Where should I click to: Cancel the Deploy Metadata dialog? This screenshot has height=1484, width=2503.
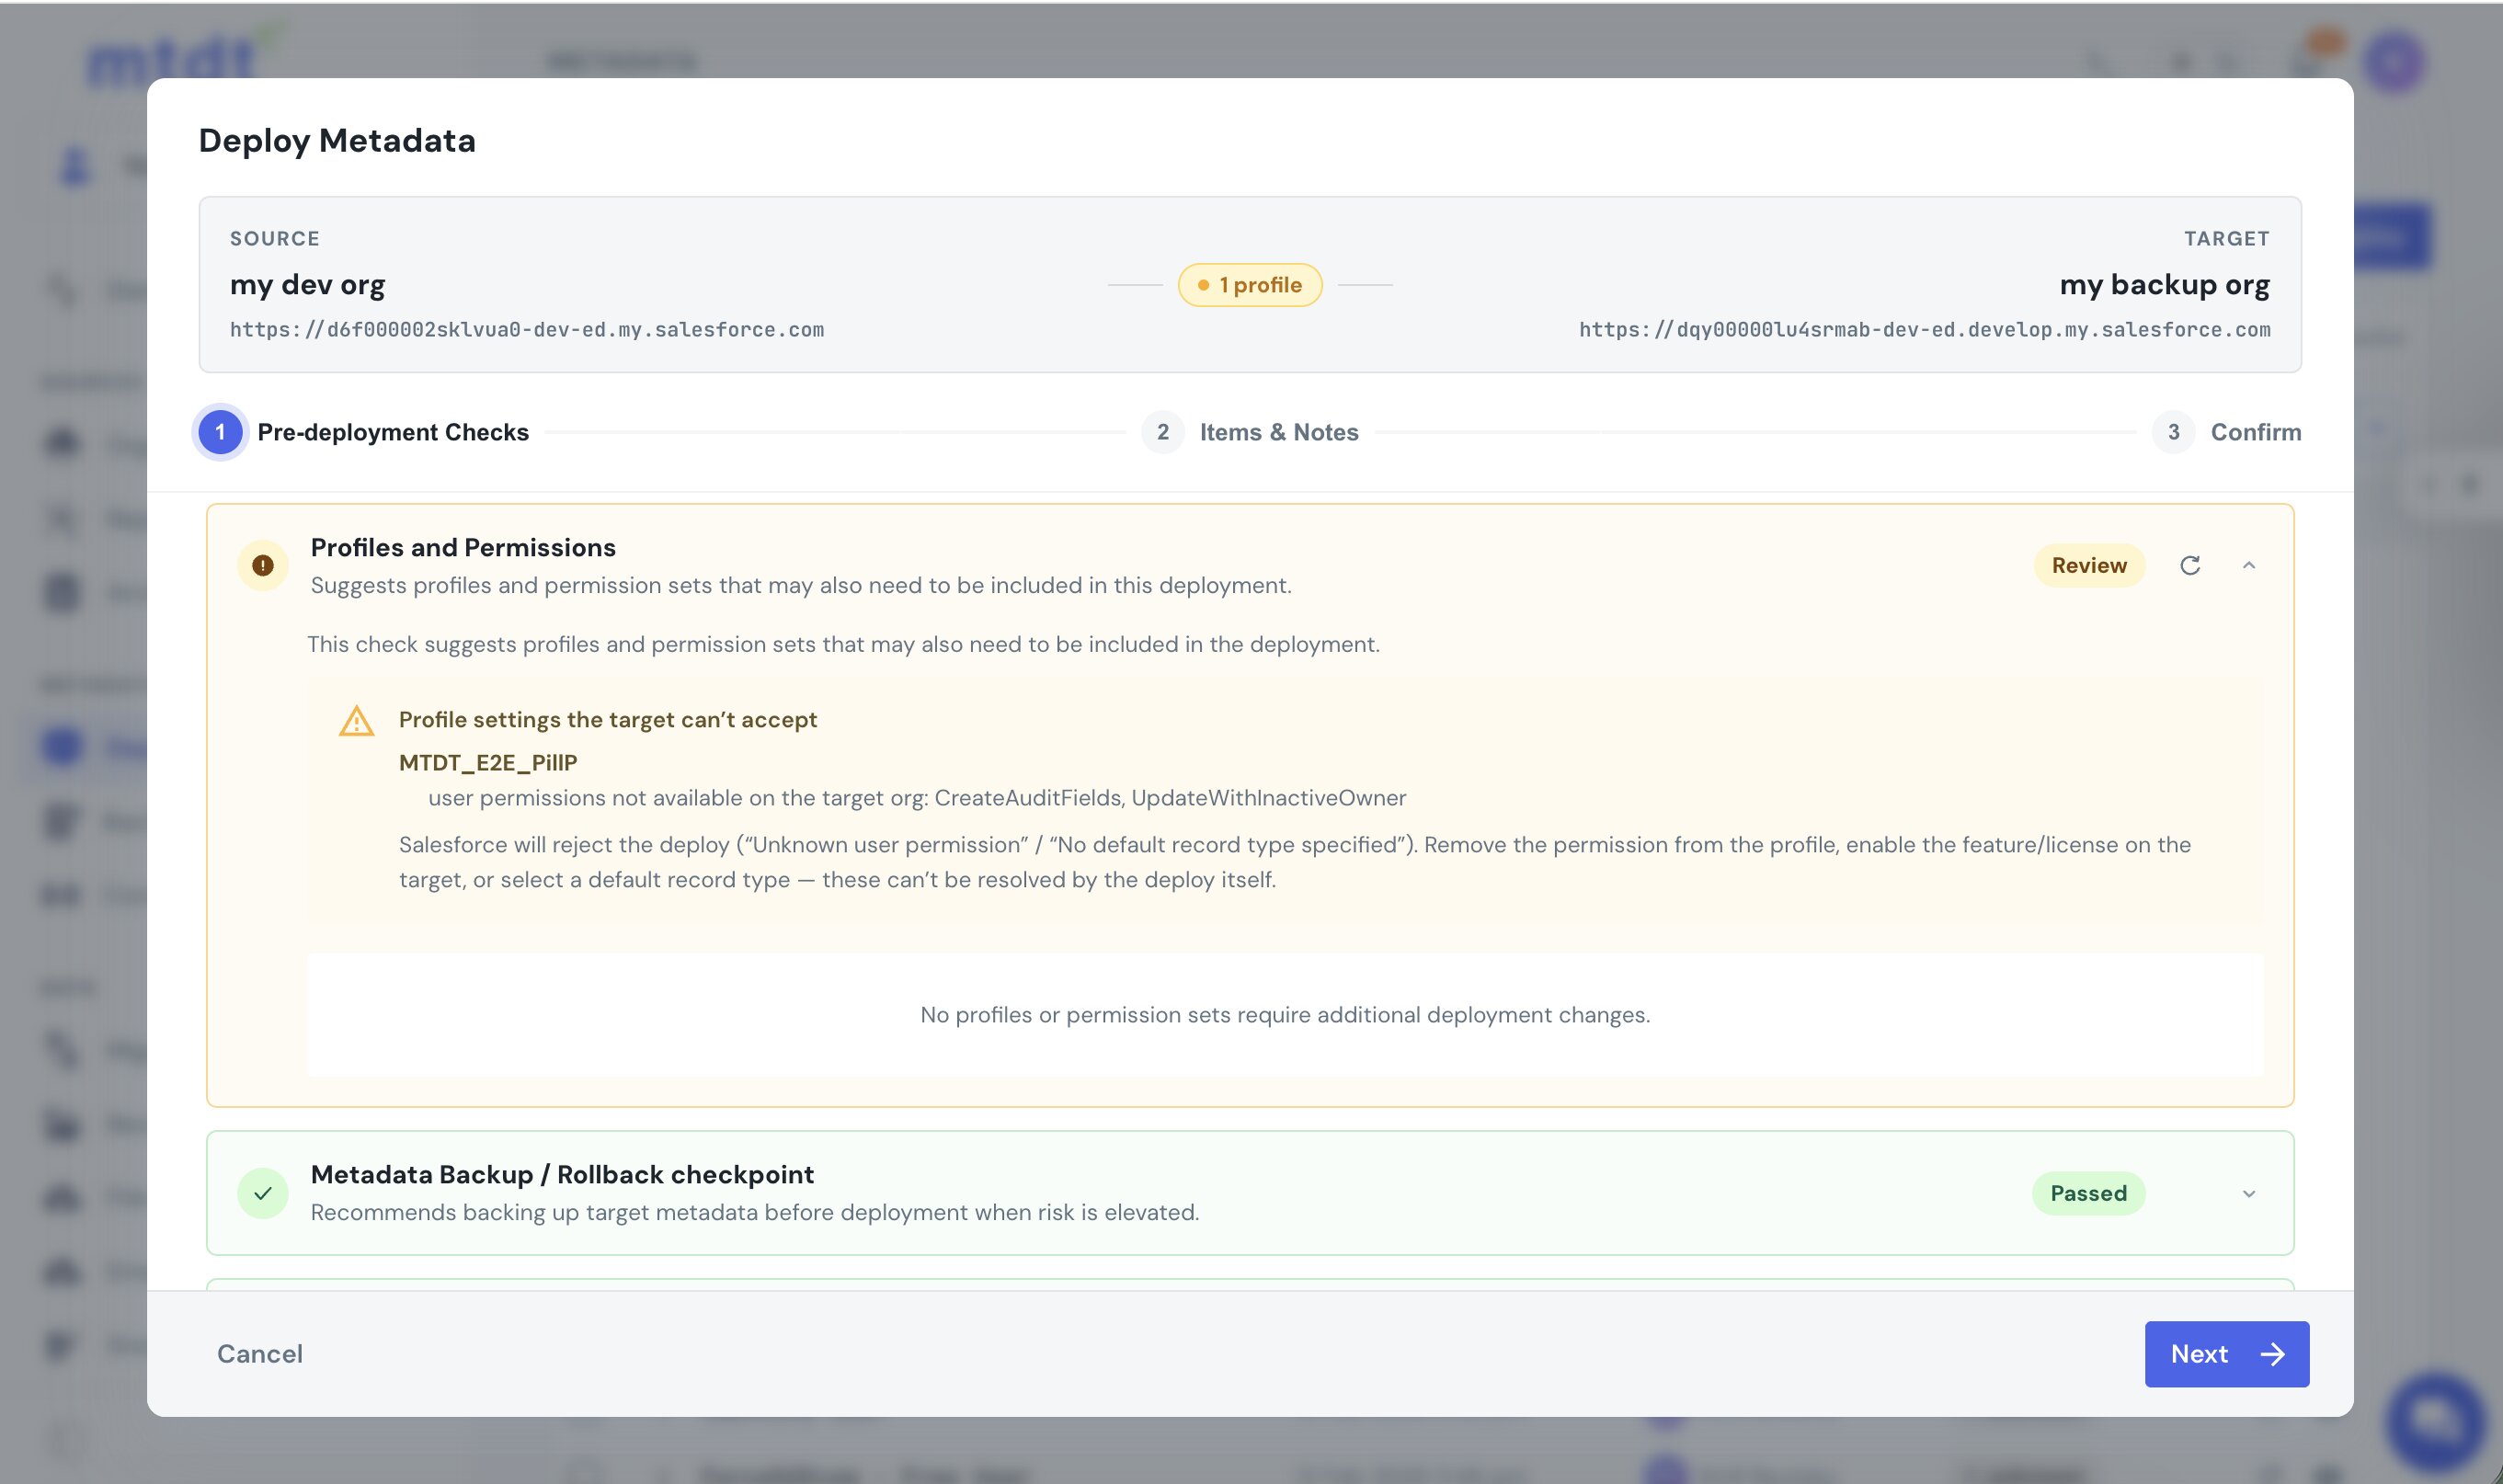[x=260, y=1353]
